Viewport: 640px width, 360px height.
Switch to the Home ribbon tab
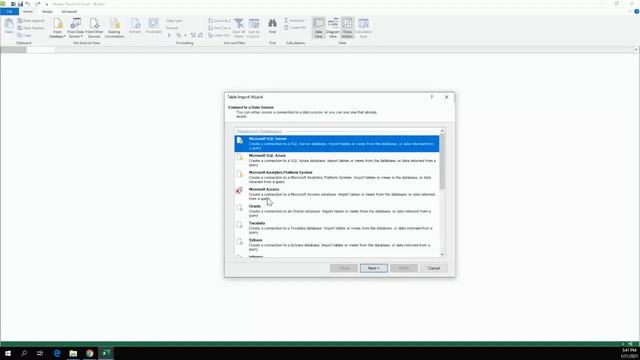[x=28, y=11]
